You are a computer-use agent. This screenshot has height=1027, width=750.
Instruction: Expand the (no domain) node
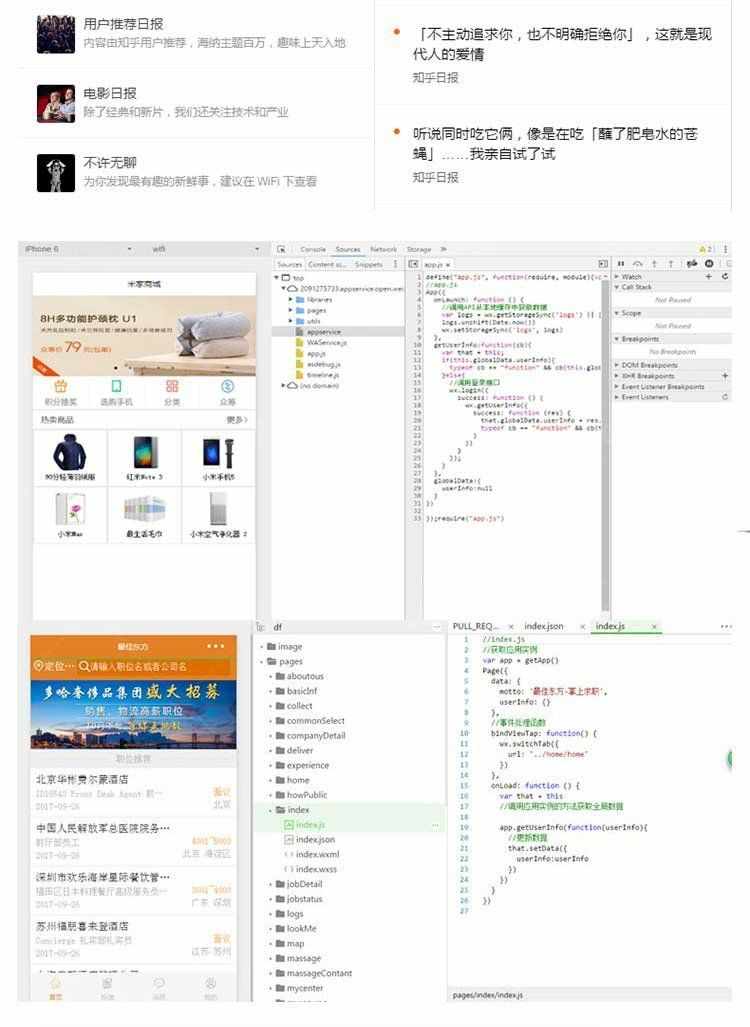284,386
